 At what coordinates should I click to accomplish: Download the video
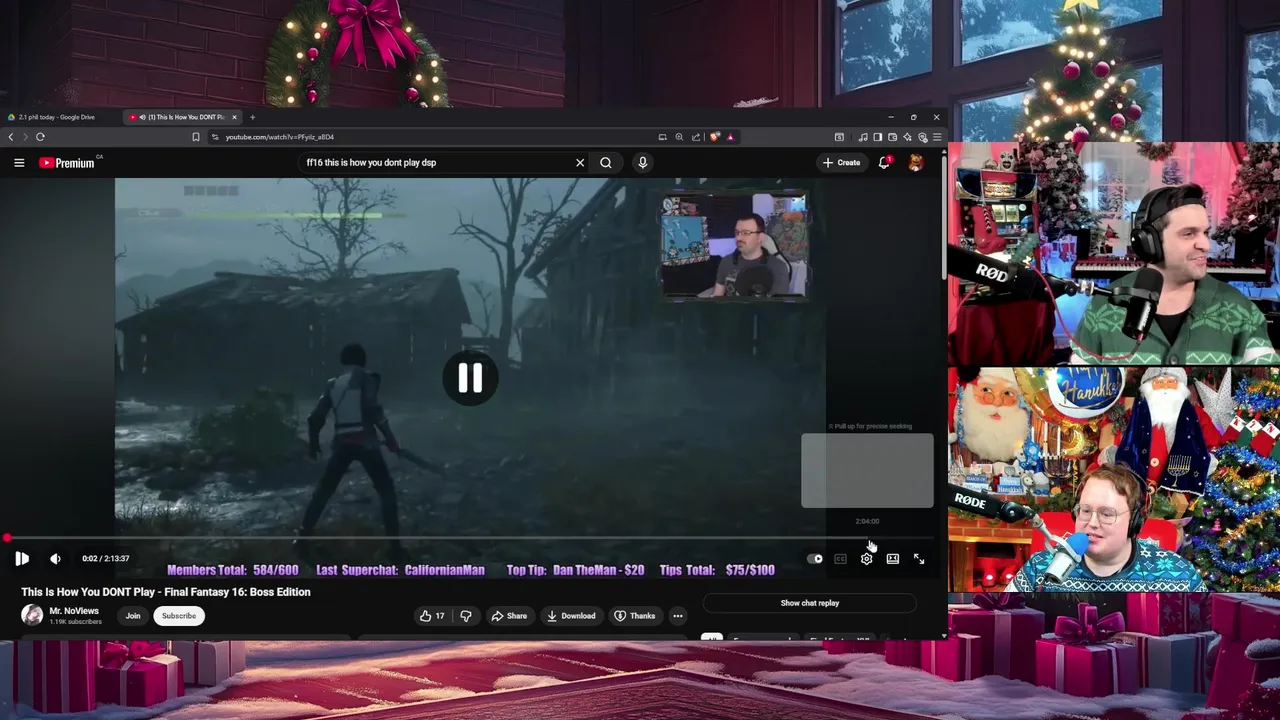tap(571, 616)
